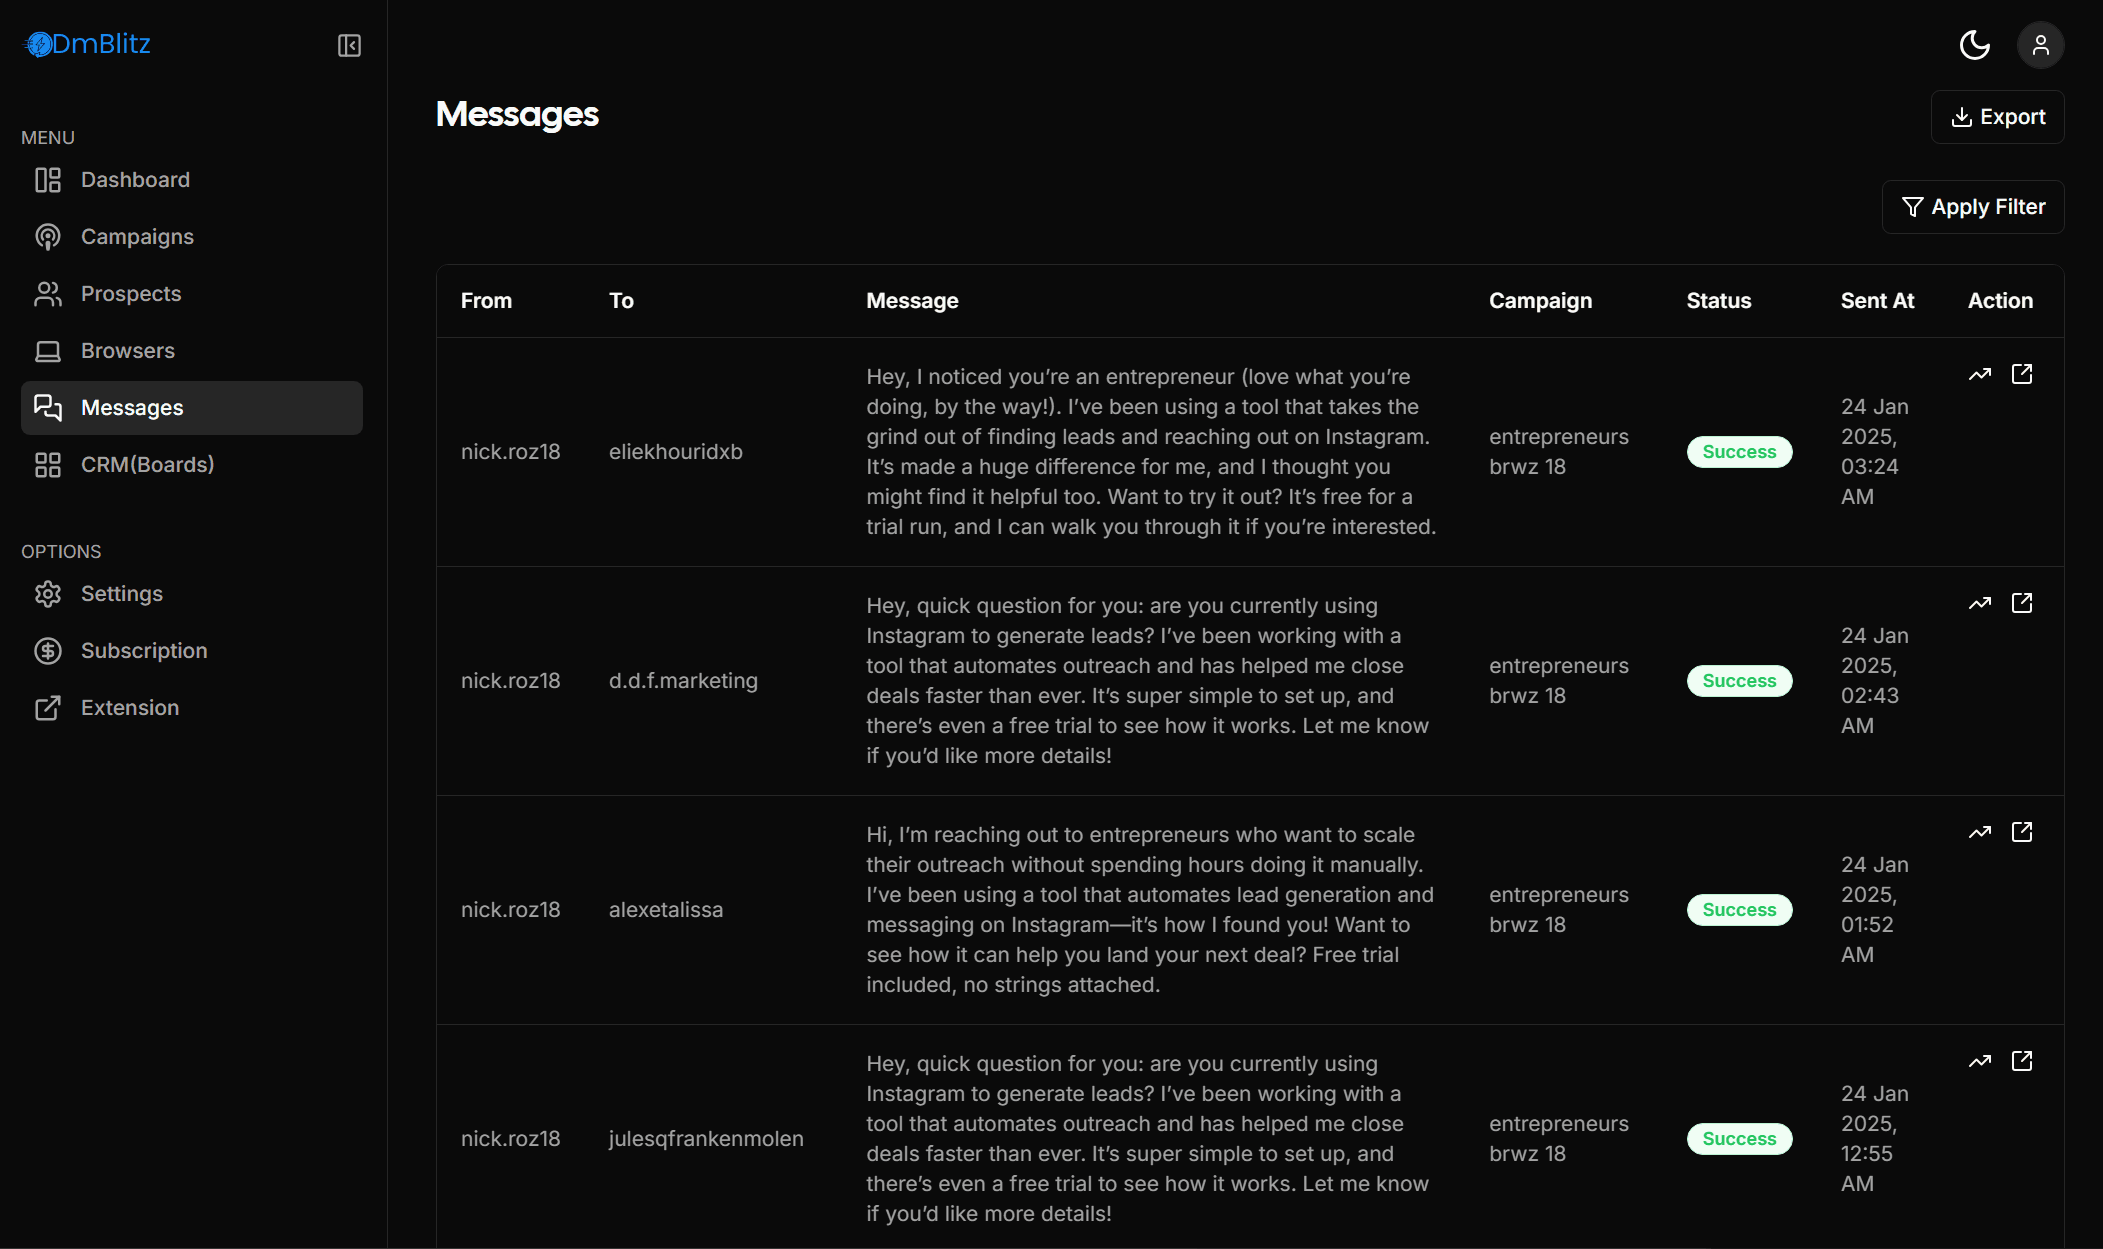Screen dimensions: 2103x1249
Task: Click the Success badge for eliekhouridxb
Action: coord(1739,452)
